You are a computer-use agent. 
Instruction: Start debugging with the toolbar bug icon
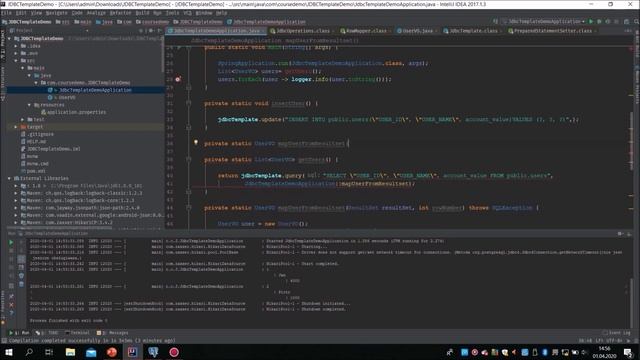[x=599, y=21]
